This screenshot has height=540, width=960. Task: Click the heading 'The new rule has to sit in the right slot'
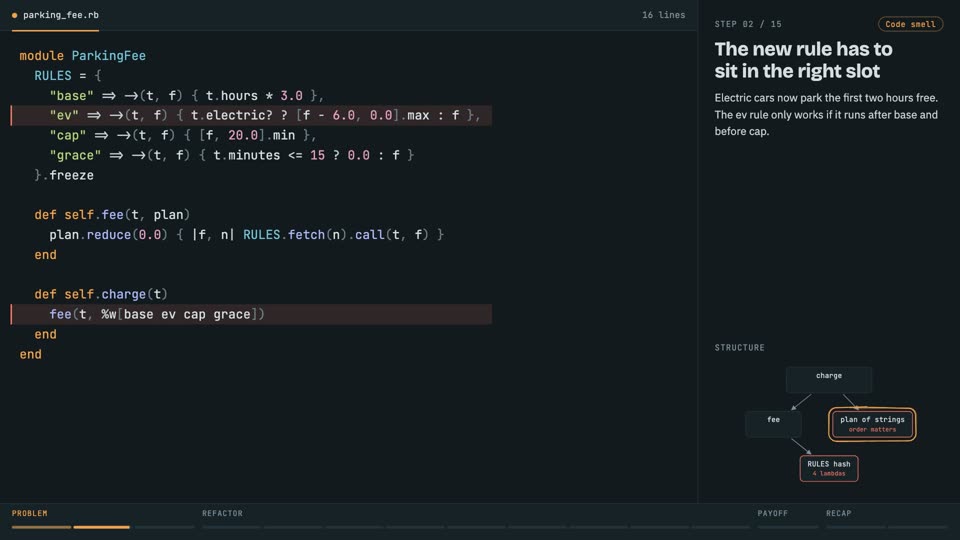803,60
